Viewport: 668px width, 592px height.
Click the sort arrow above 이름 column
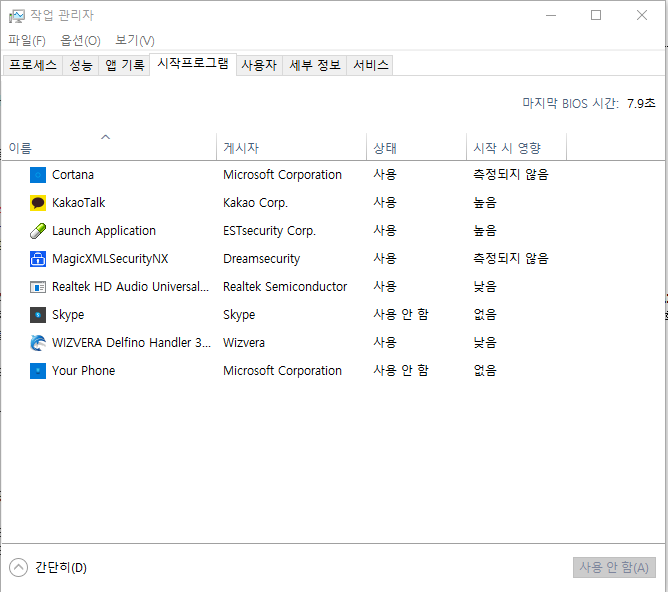[x=105, y=137]
